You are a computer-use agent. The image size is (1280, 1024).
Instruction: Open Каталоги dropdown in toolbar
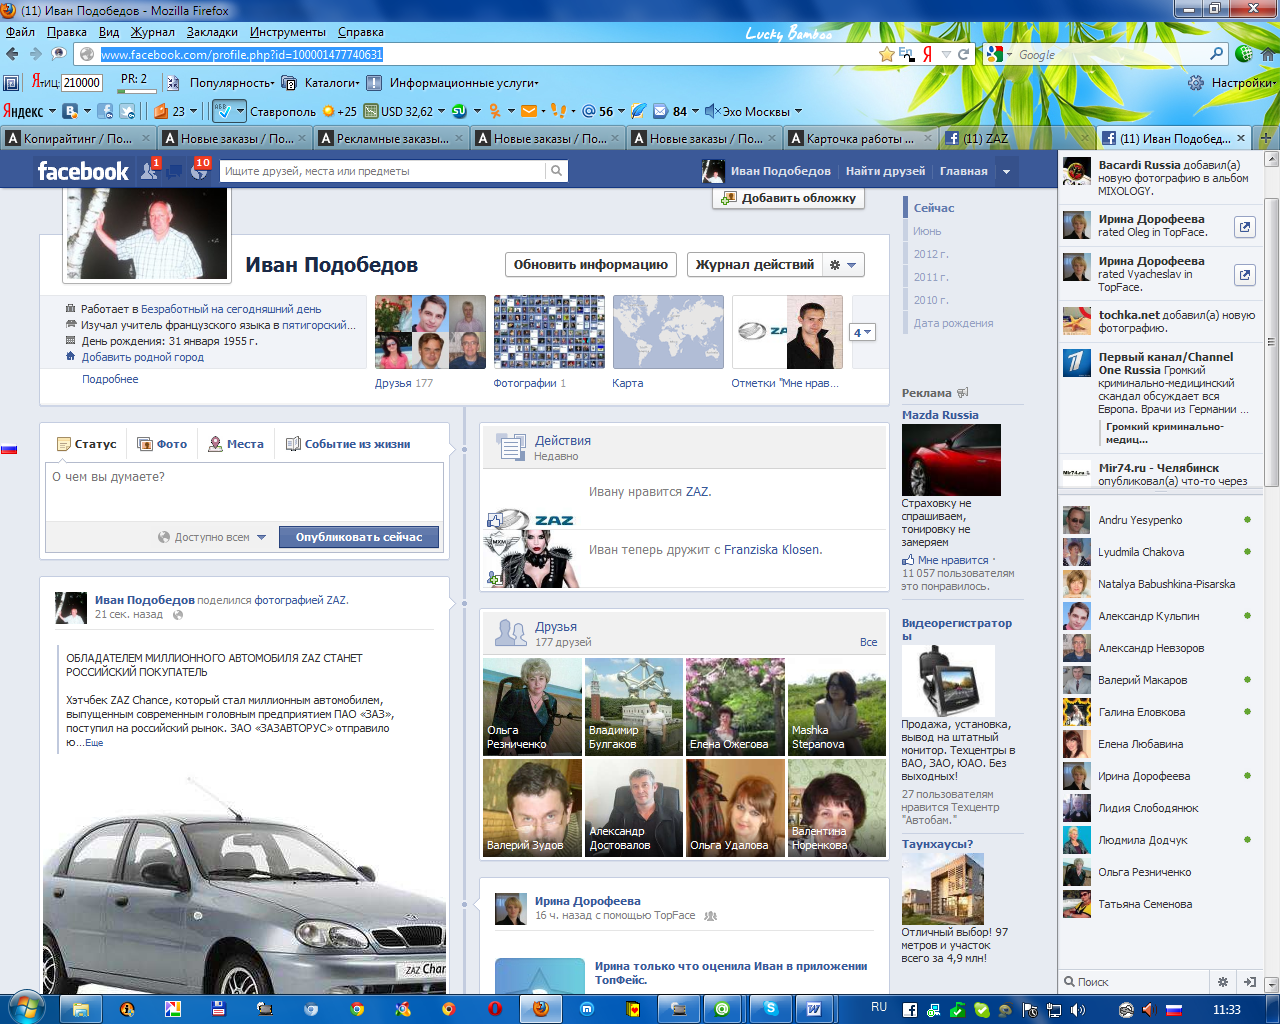pyautogui.click(x=322, y=83)
